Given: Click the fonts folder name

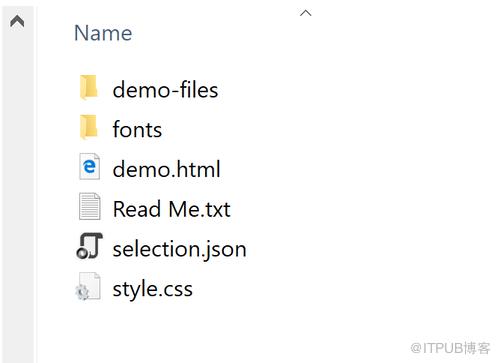Looking at the screenshot, I should [x=137, y=129].
